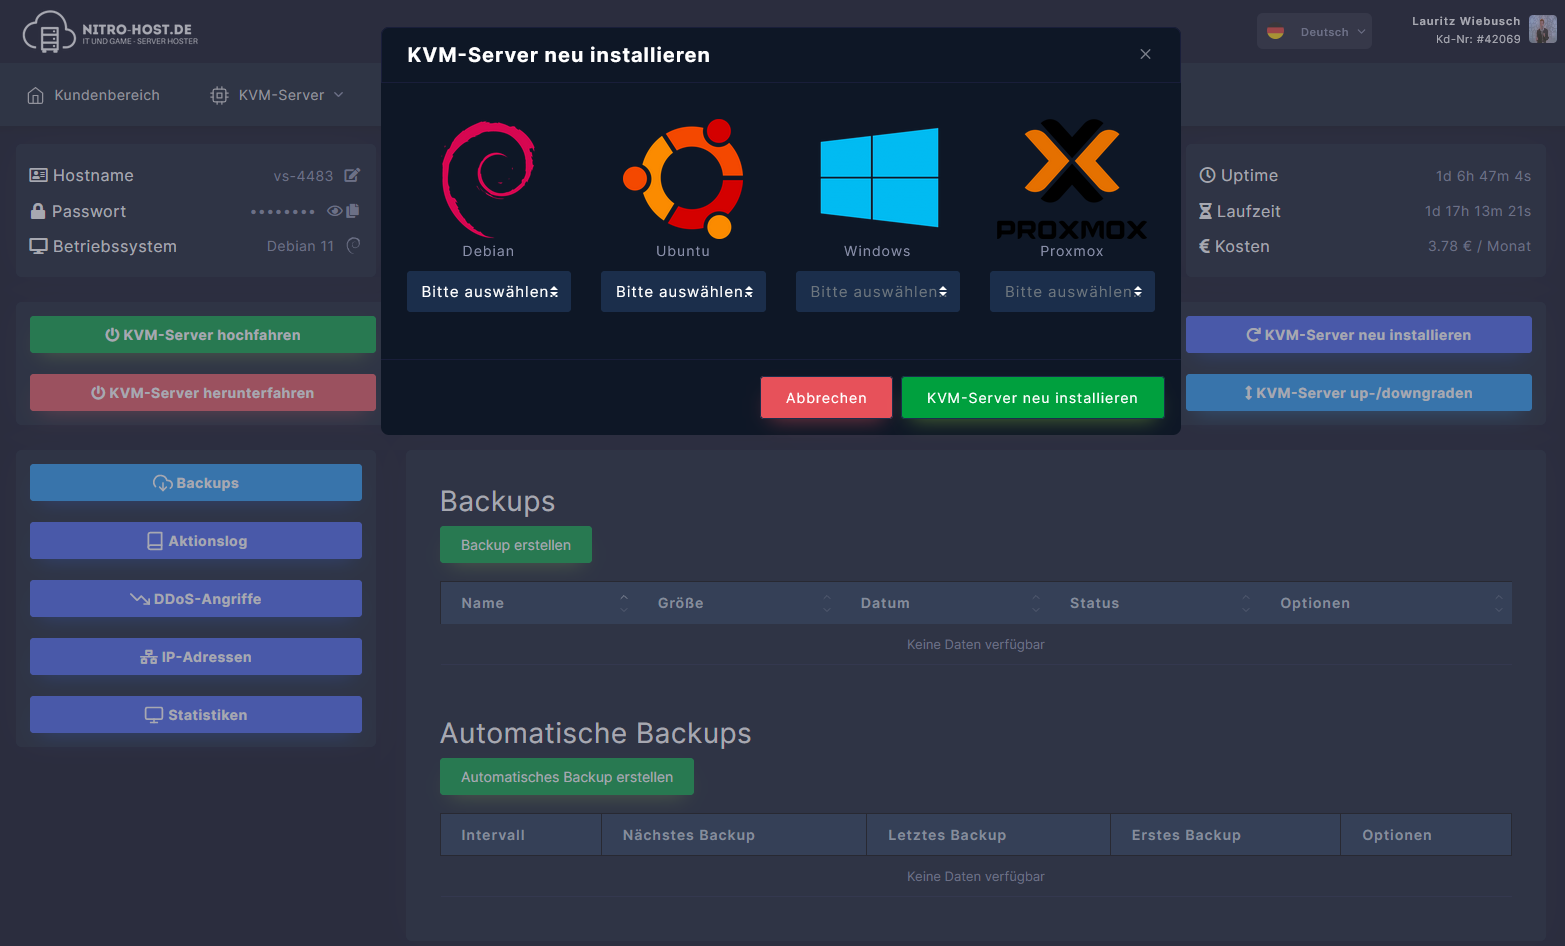Expand the Windows version dropdown
The image size is (1565, 946).
(878, 292)
